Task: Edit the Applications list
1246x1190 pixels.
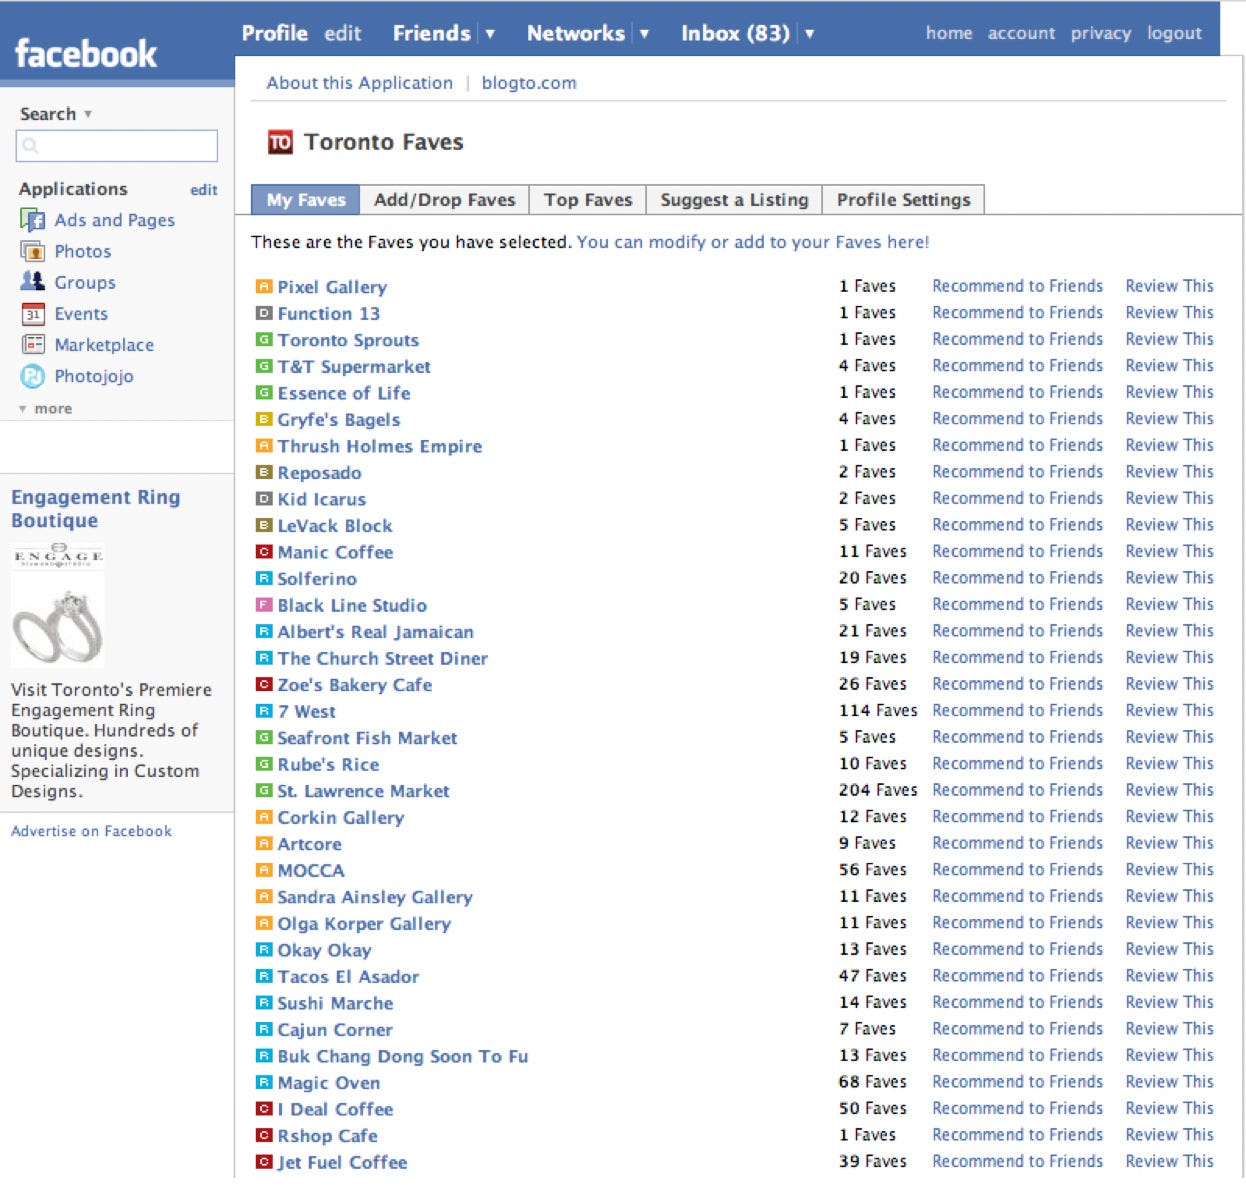Action: coord(204,190)
